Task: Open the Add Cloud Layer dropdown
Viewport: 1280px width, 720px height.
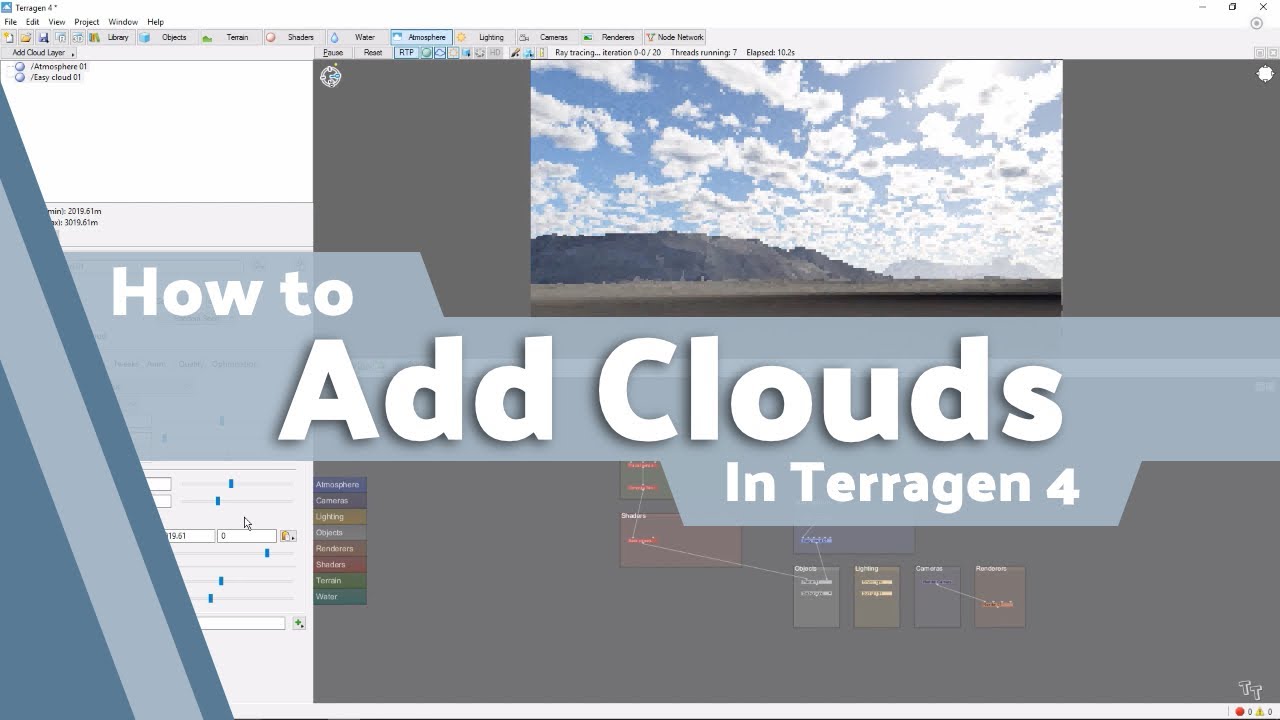Action: (x=40, y=52)
